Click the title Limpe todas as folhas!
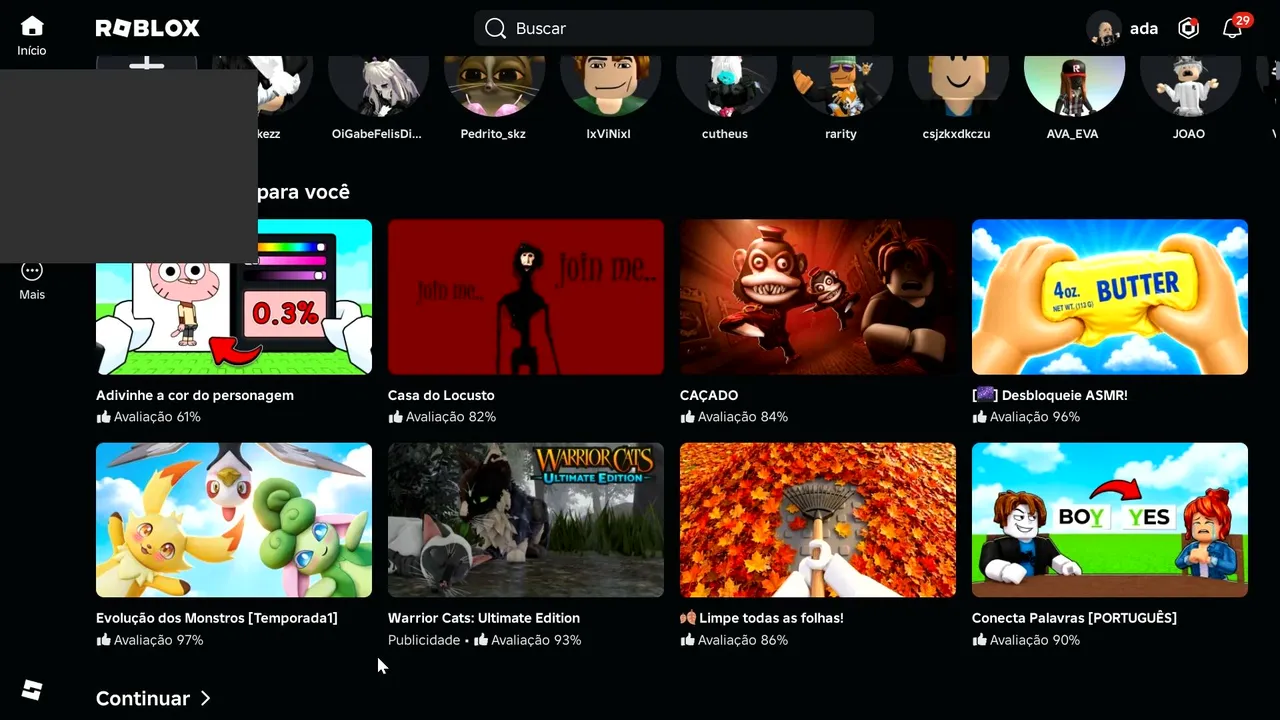 click(x=762, y=618)
